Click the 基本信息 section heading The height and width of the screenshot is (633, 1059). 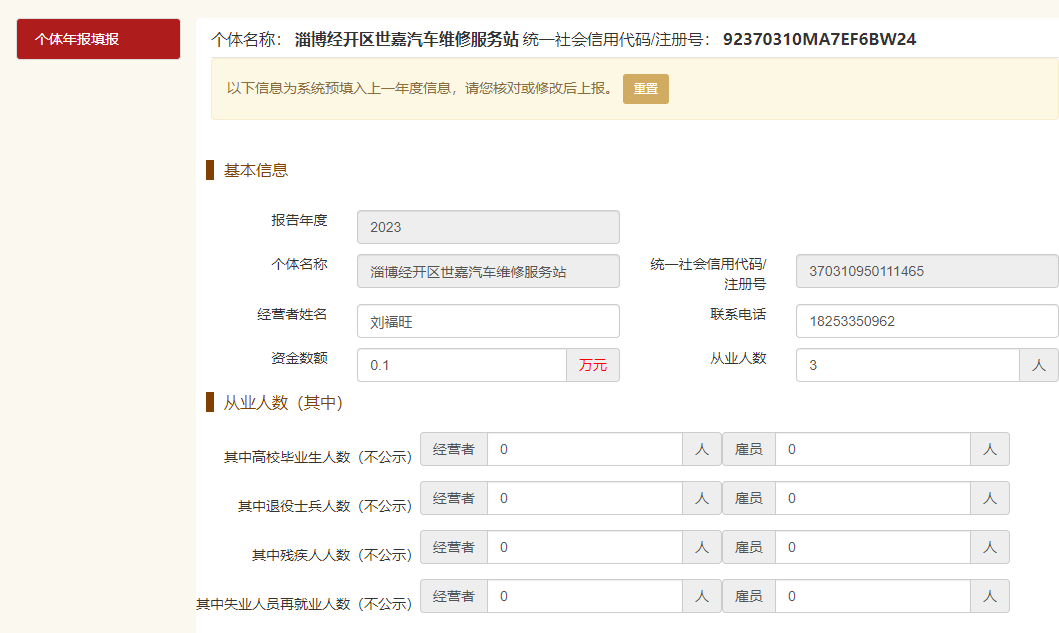(x=256, y=170)
